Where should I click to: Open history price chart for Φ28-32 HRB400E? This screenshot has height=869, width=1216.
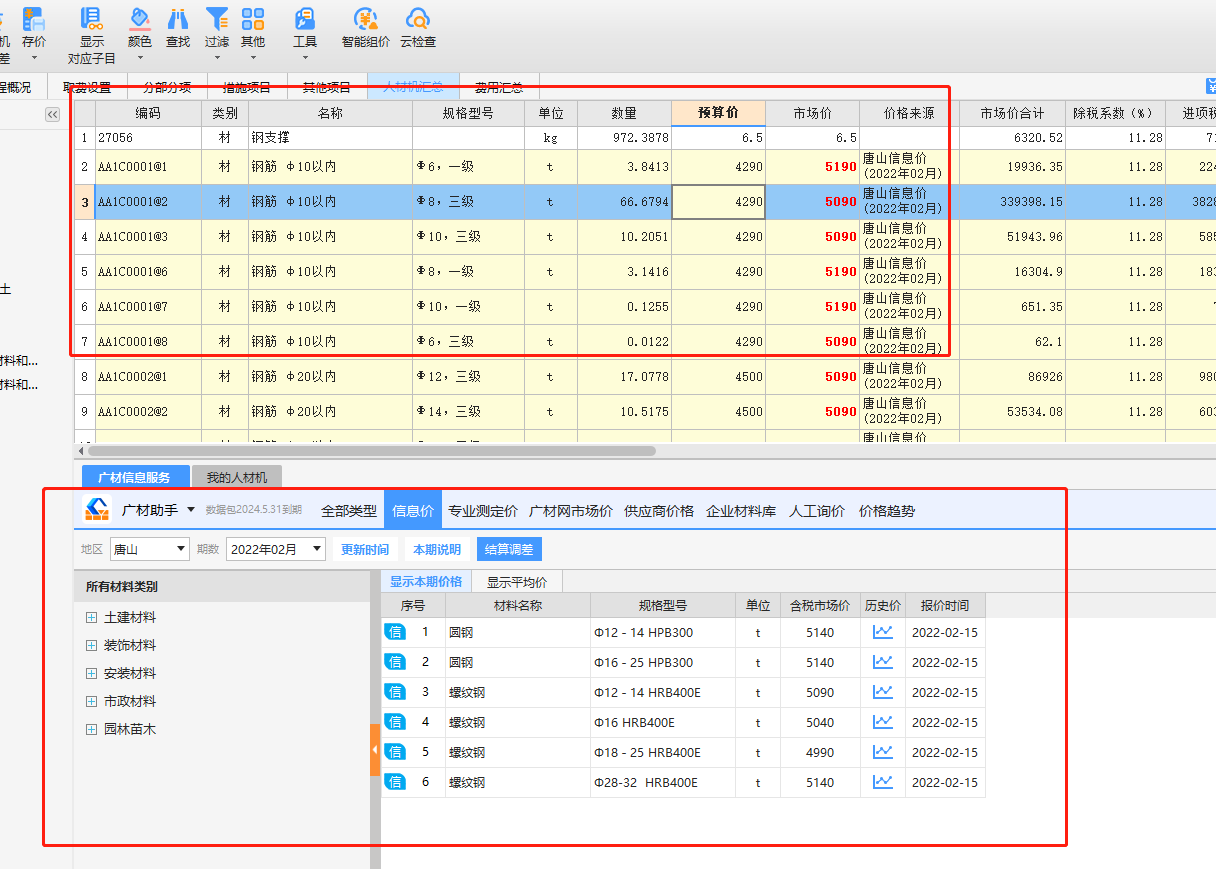coord(882,782)
